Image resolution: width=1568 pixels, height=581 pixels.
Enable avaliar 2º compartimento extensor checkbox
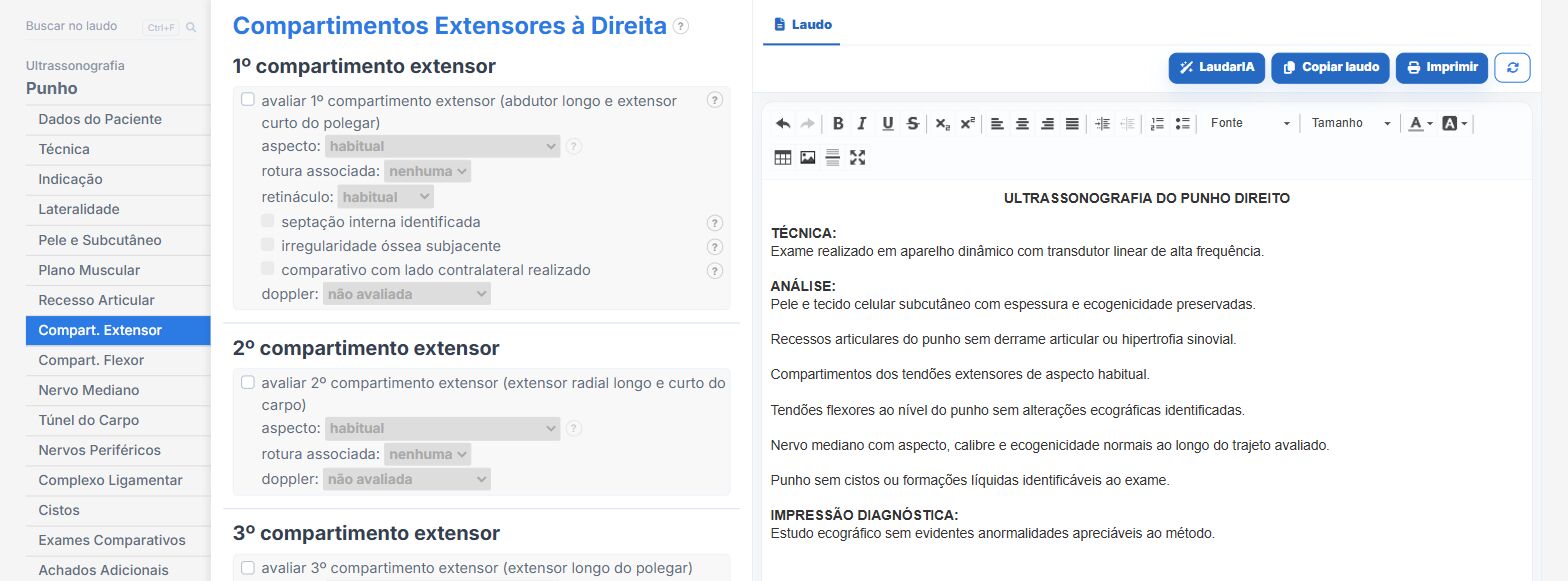click(248, 382)
